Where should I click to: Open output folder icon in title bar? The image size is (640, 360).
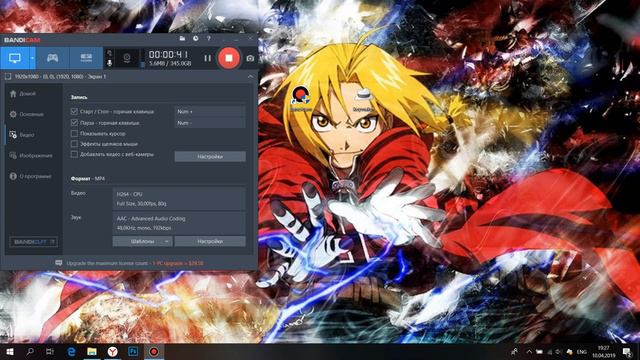[x=182, y=38]
